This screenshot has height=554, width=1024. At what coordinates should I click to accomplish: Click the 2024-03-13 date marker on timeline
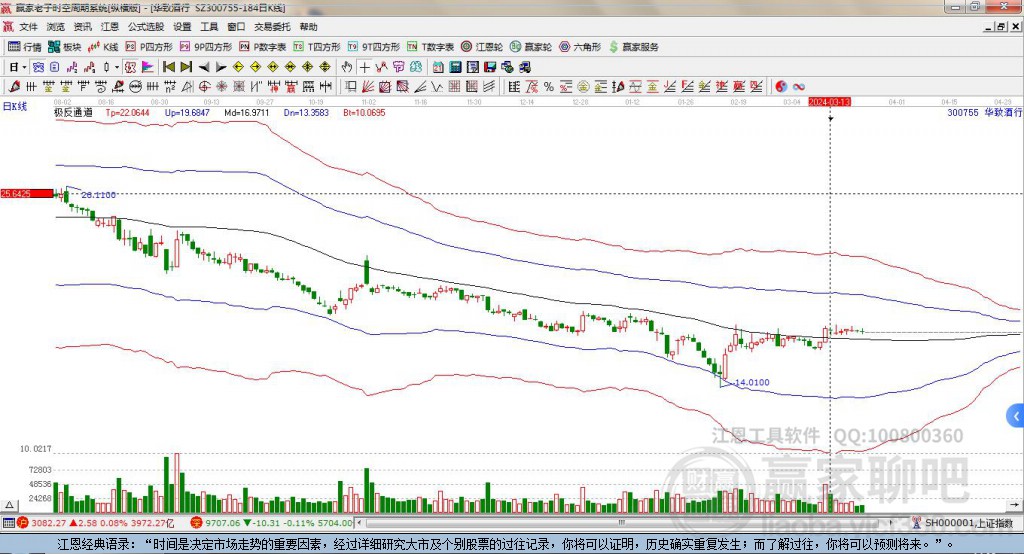(x=829, y=102)
